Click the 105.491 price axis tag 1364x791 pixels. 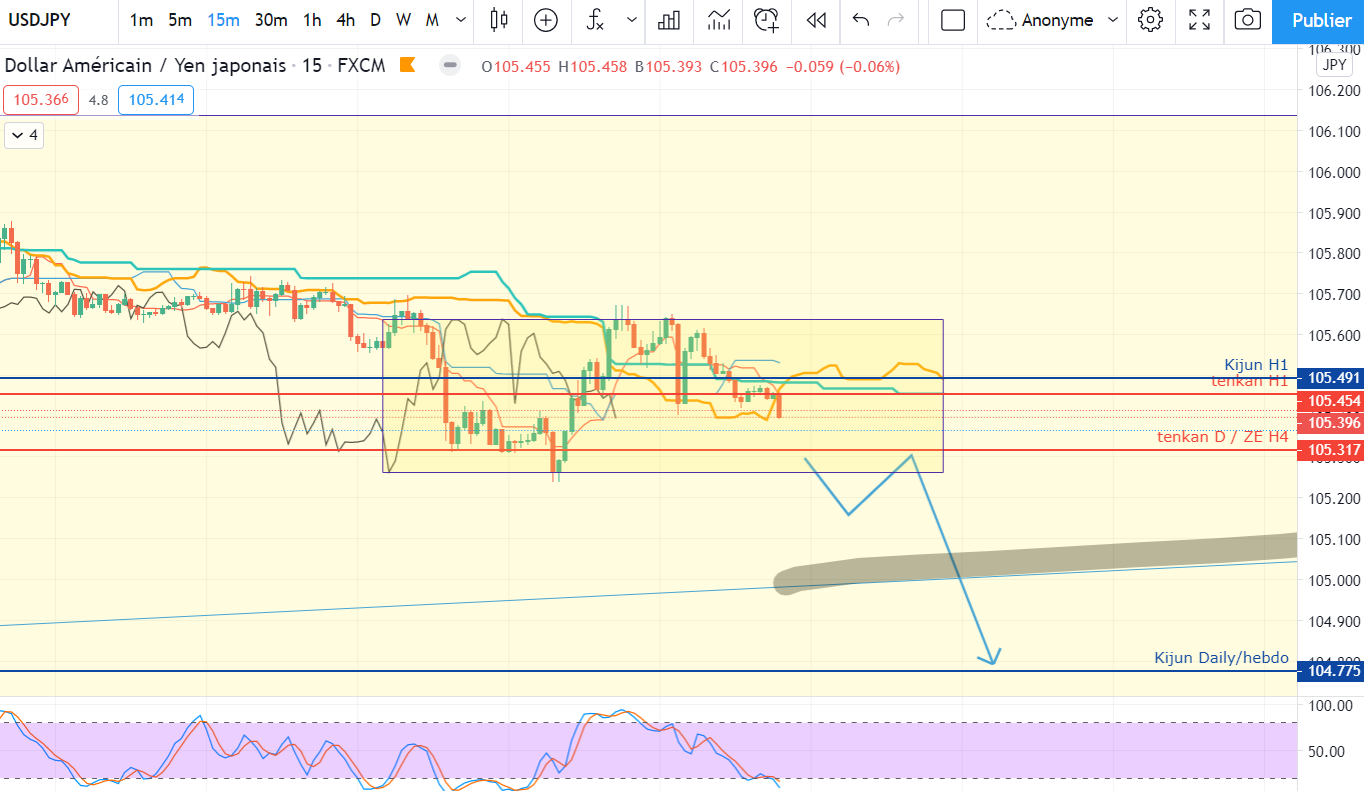[1331, 378]
